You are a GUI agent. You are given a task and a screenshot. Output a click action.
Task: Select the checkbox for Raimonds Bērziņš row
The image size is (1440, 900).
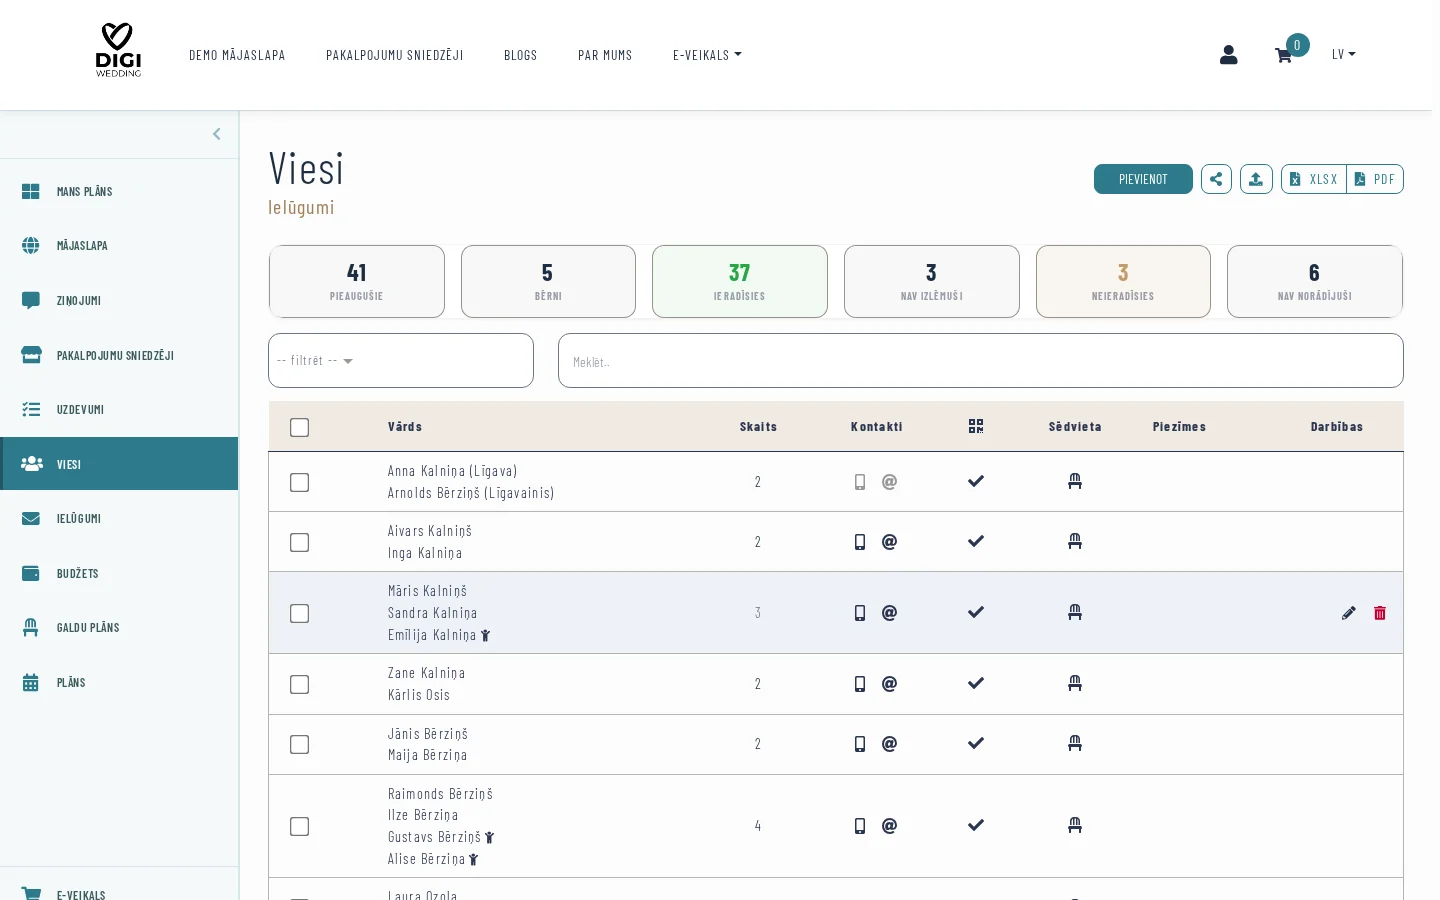[x=299, y=826]
